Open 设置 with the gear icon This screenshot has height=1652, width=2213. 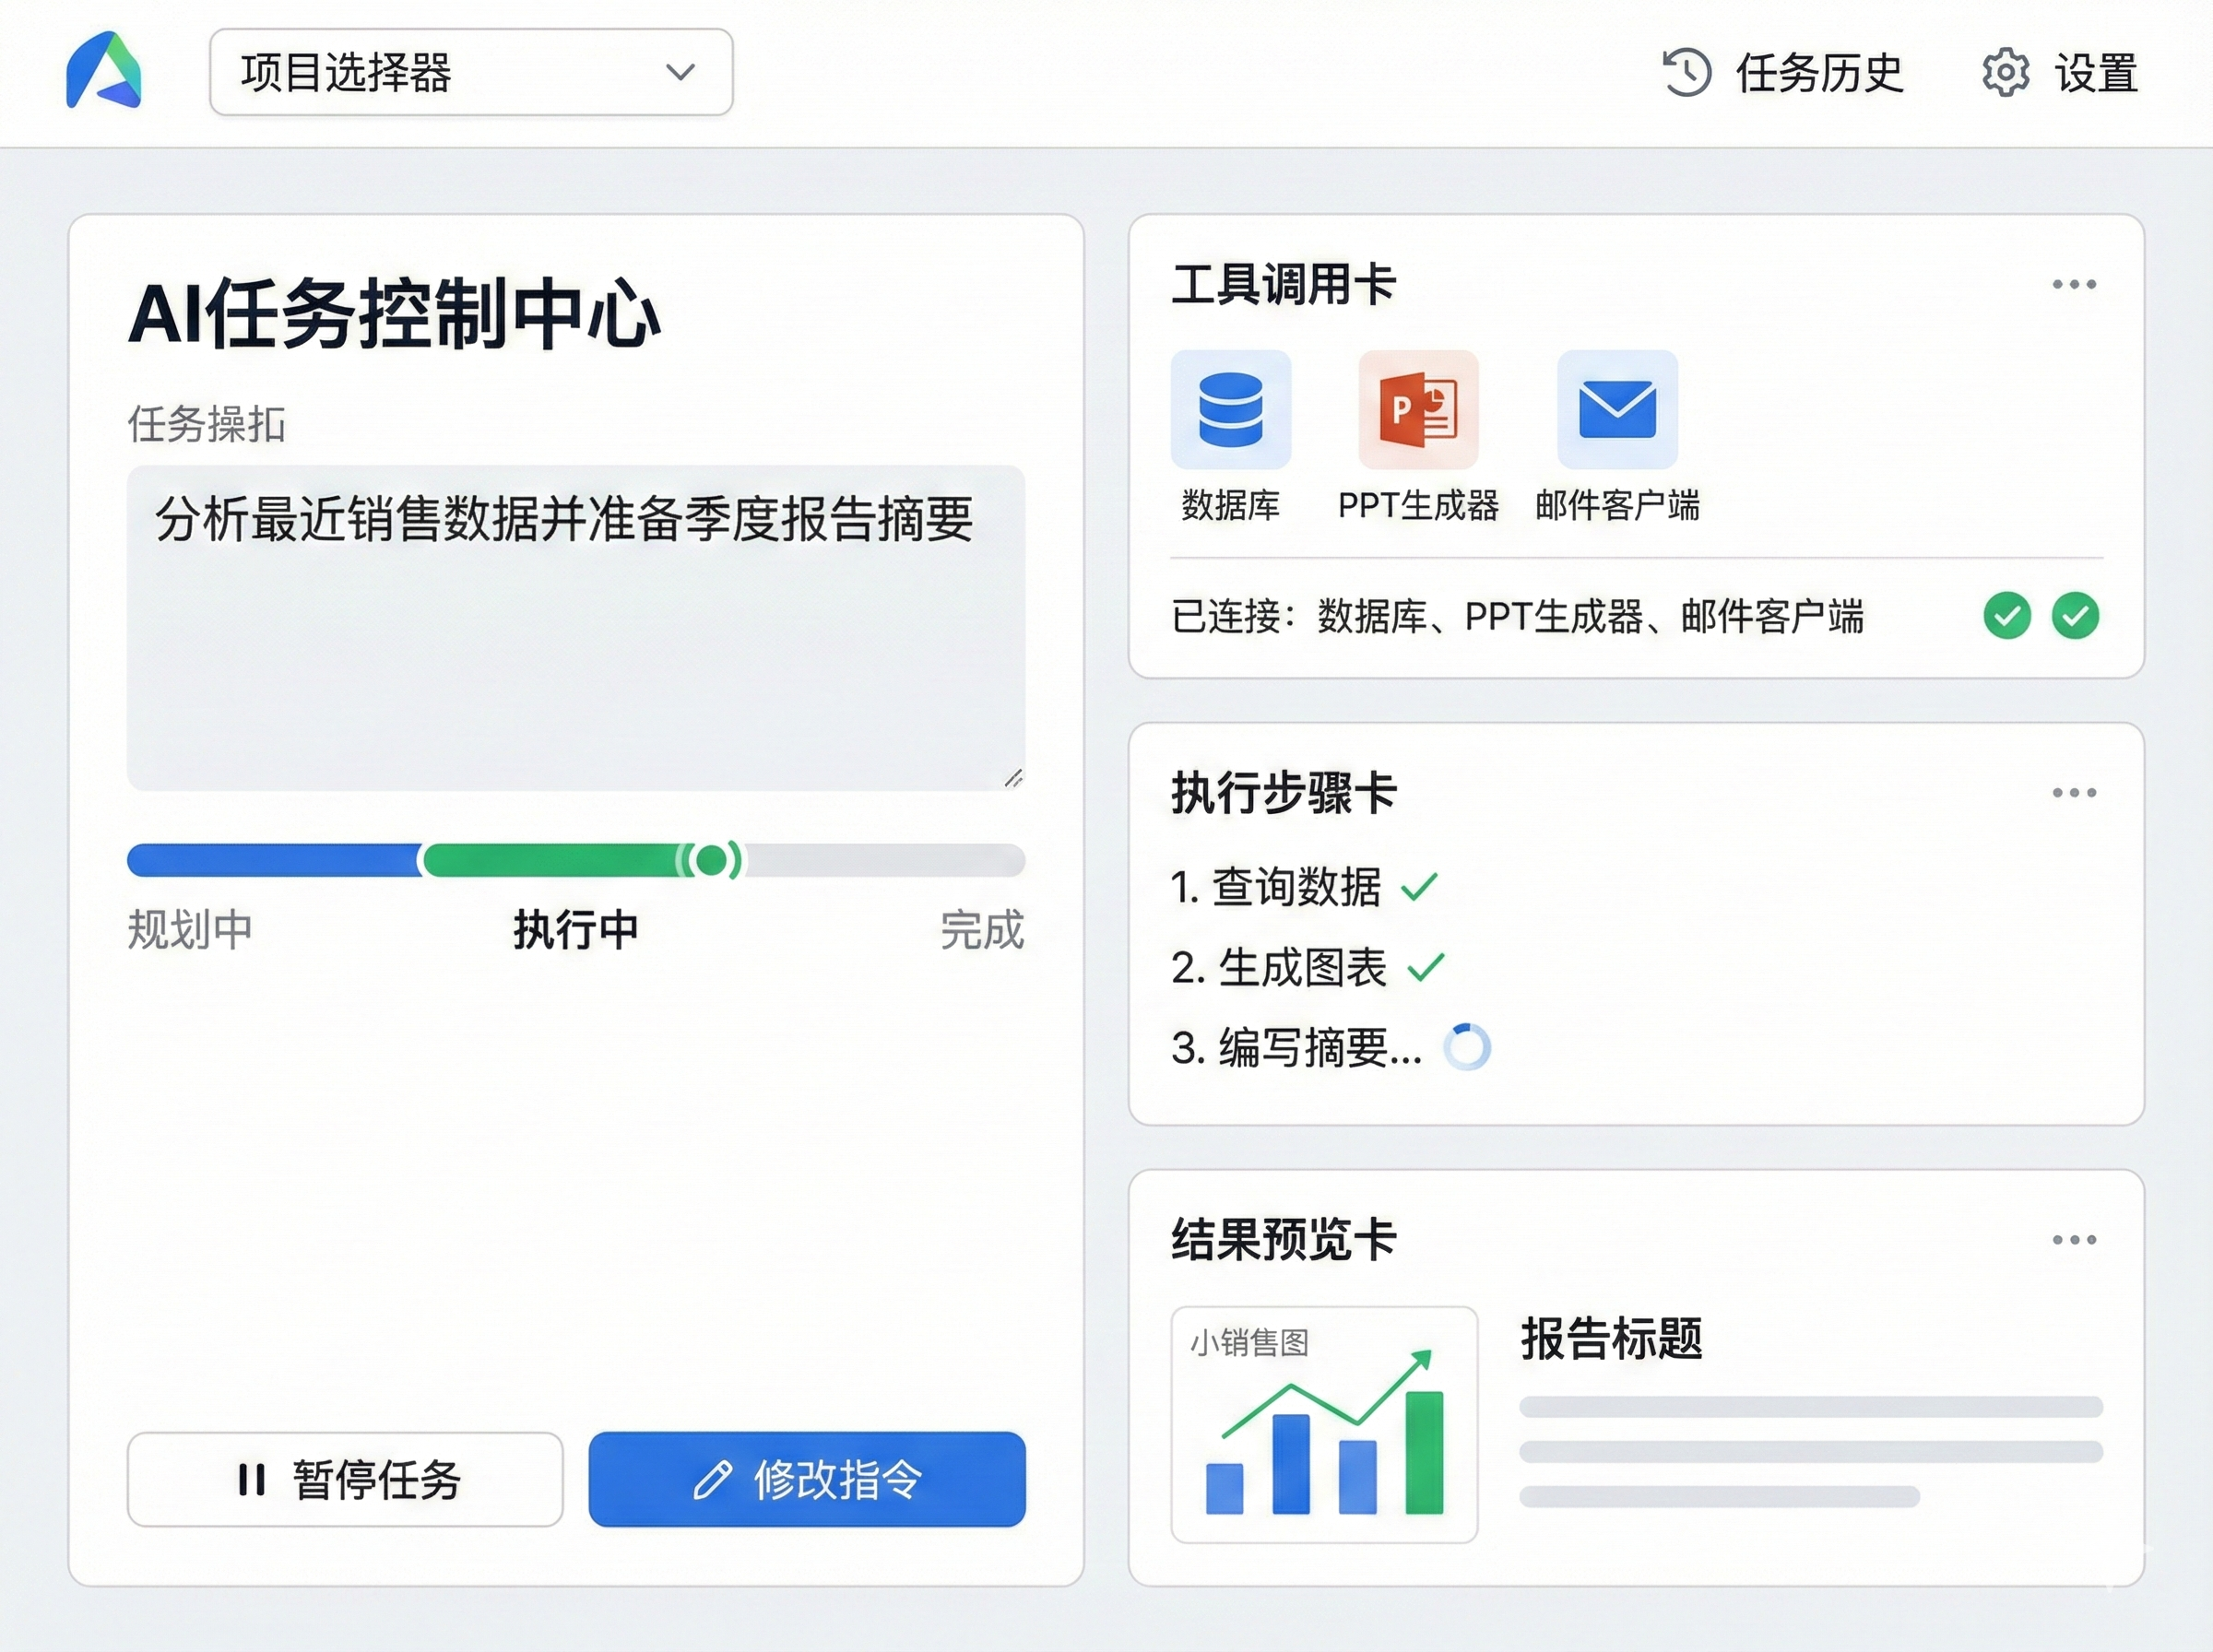tap(2003, 71)
